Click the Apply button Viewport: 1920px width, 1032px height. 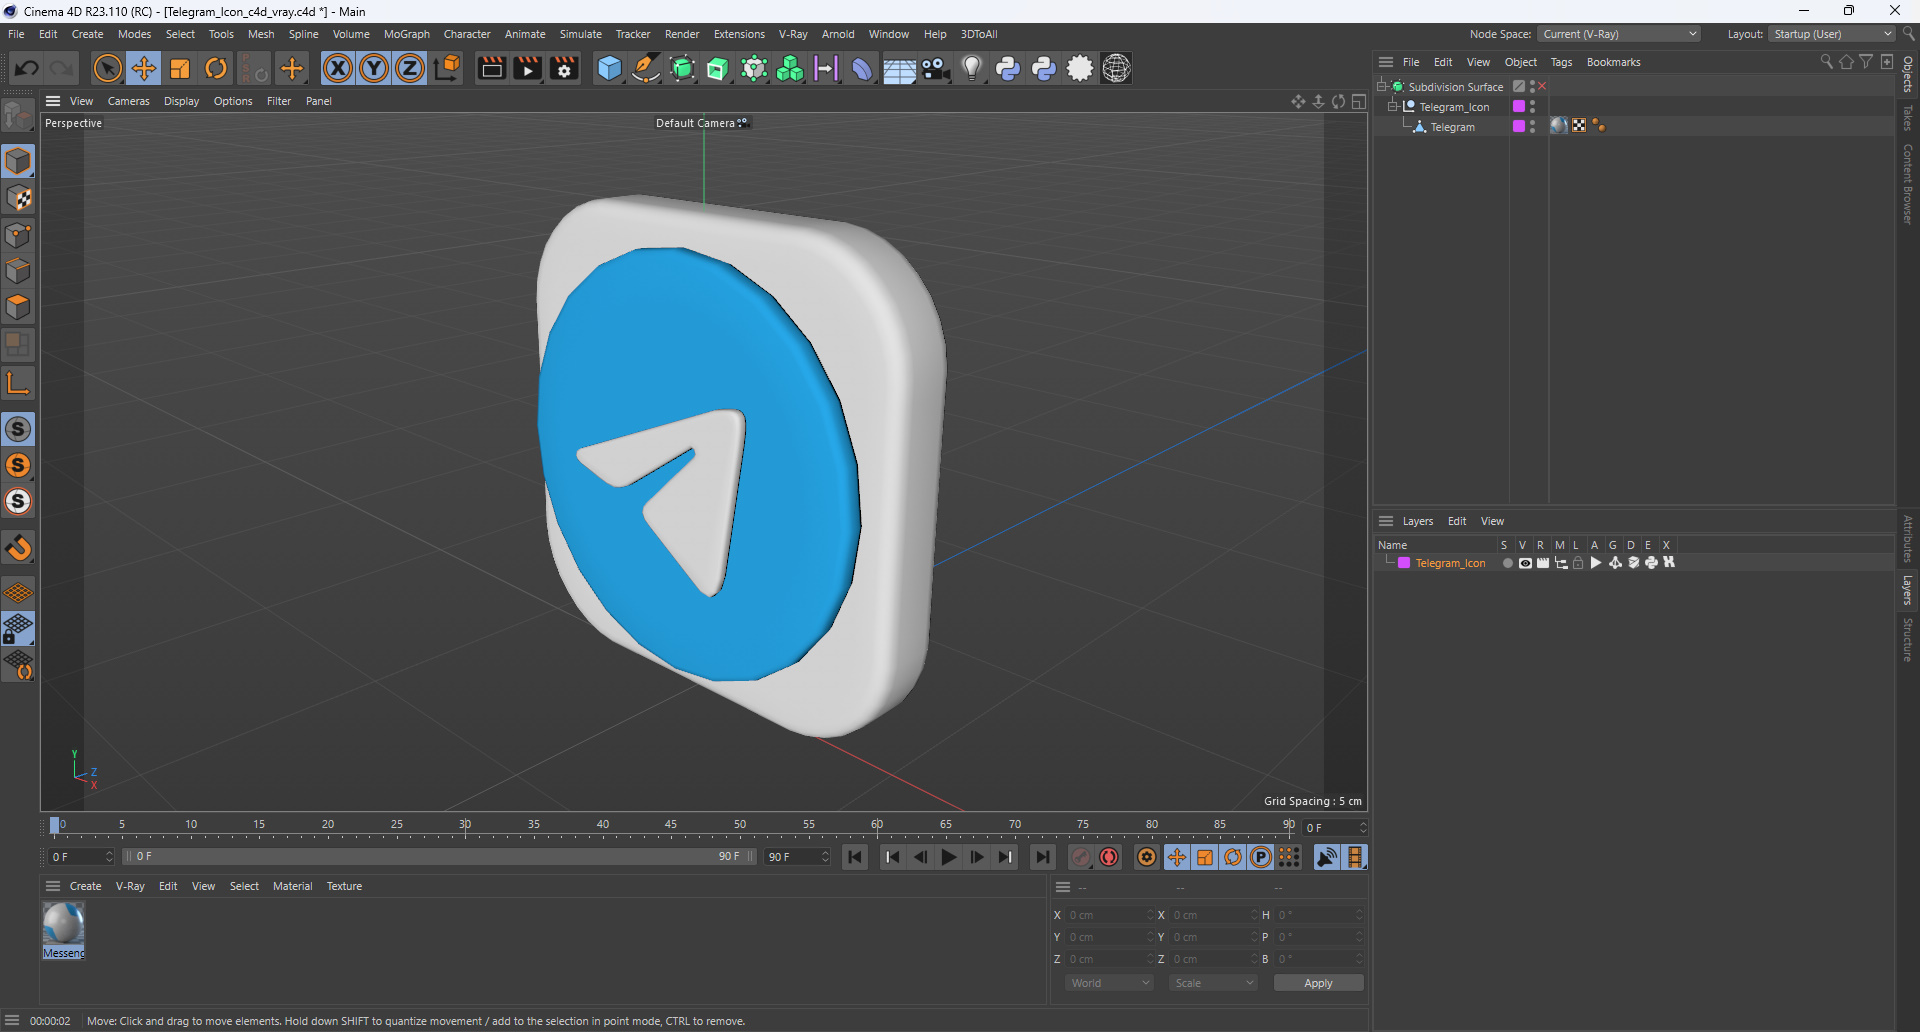coord(1318,983)
